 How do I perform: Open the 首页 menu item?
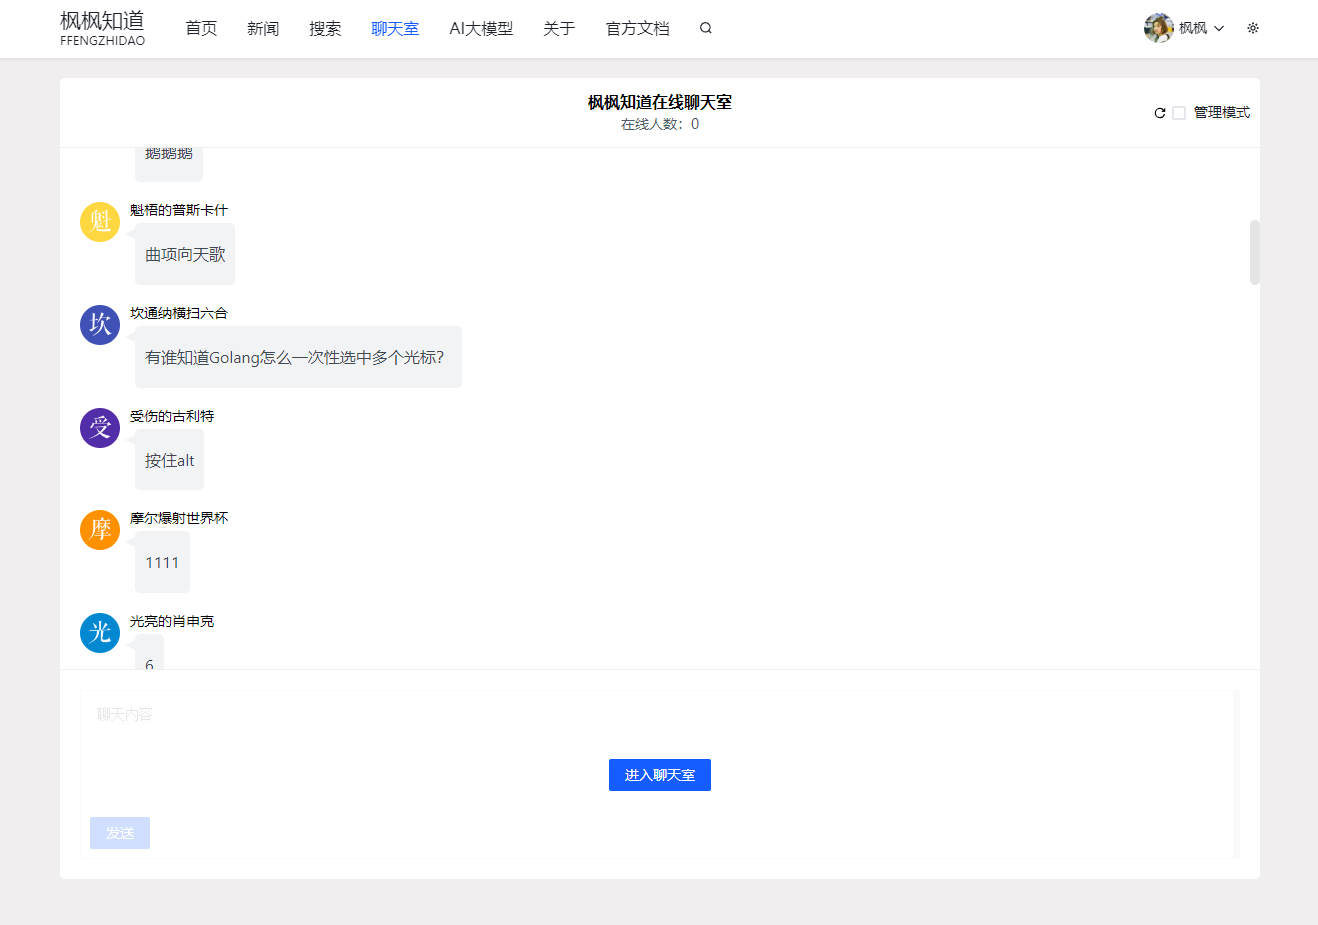[x=201, y=29]
